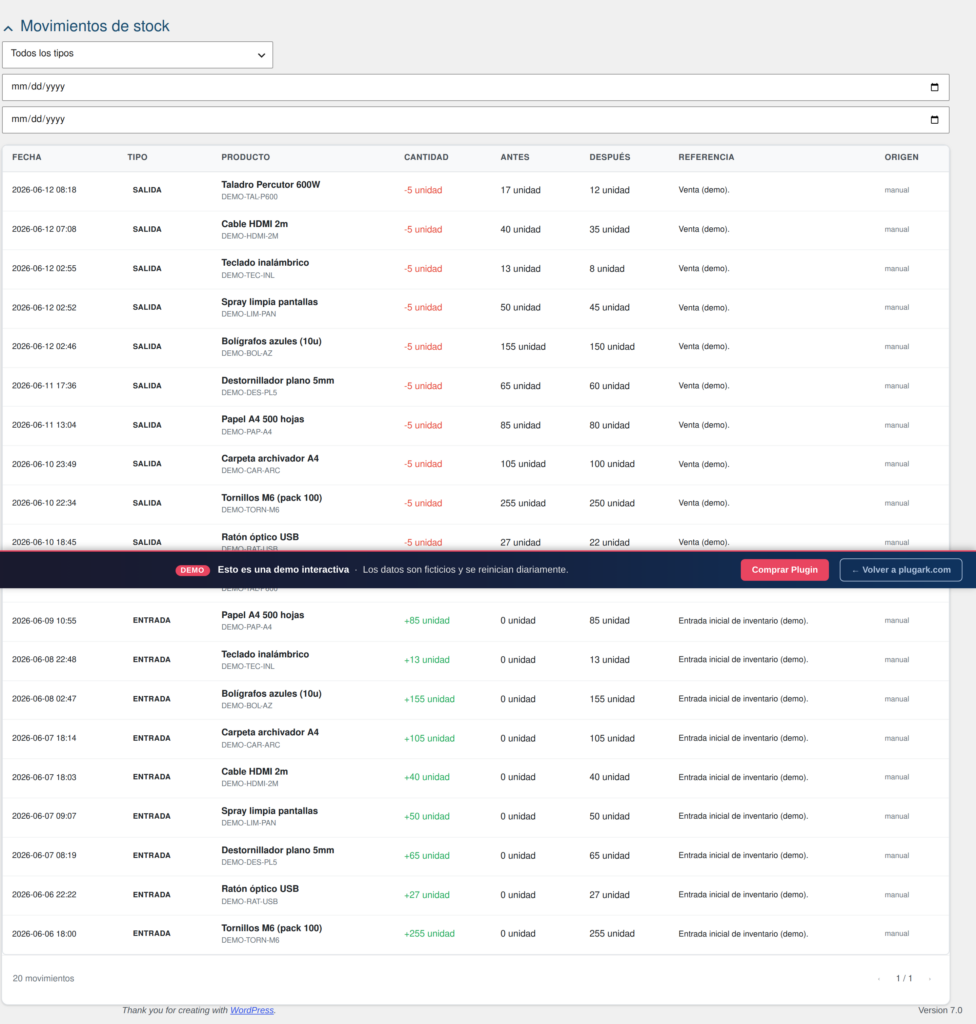The height and width of the screenshot is (1024, 976).
Task: Click the Movimientos de stock heading
Action: coord(95,26)
